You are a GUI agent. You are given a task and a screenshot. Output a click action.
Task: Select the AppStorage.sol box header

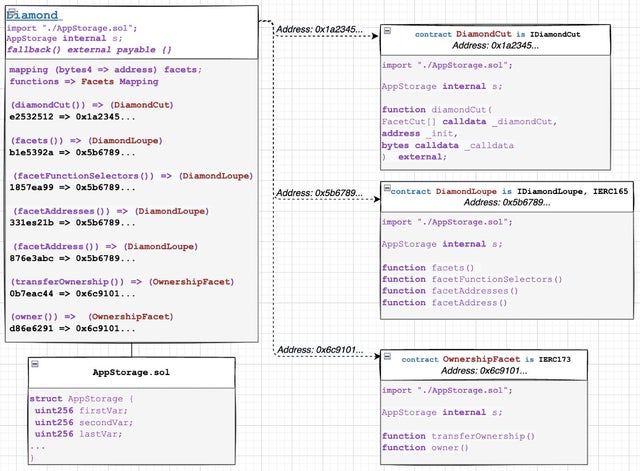point(131,372)
